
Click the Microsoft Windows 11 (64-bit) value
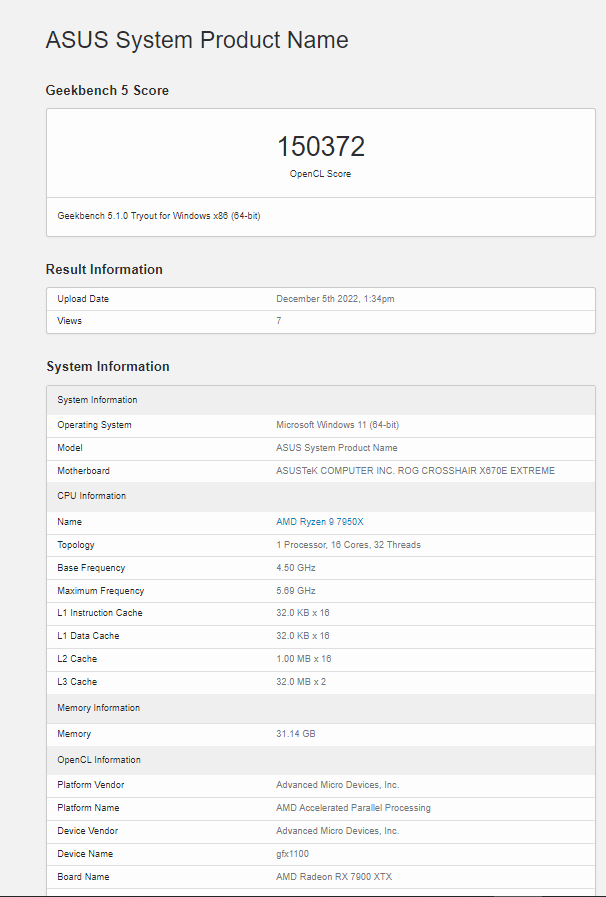pos(337,425)
